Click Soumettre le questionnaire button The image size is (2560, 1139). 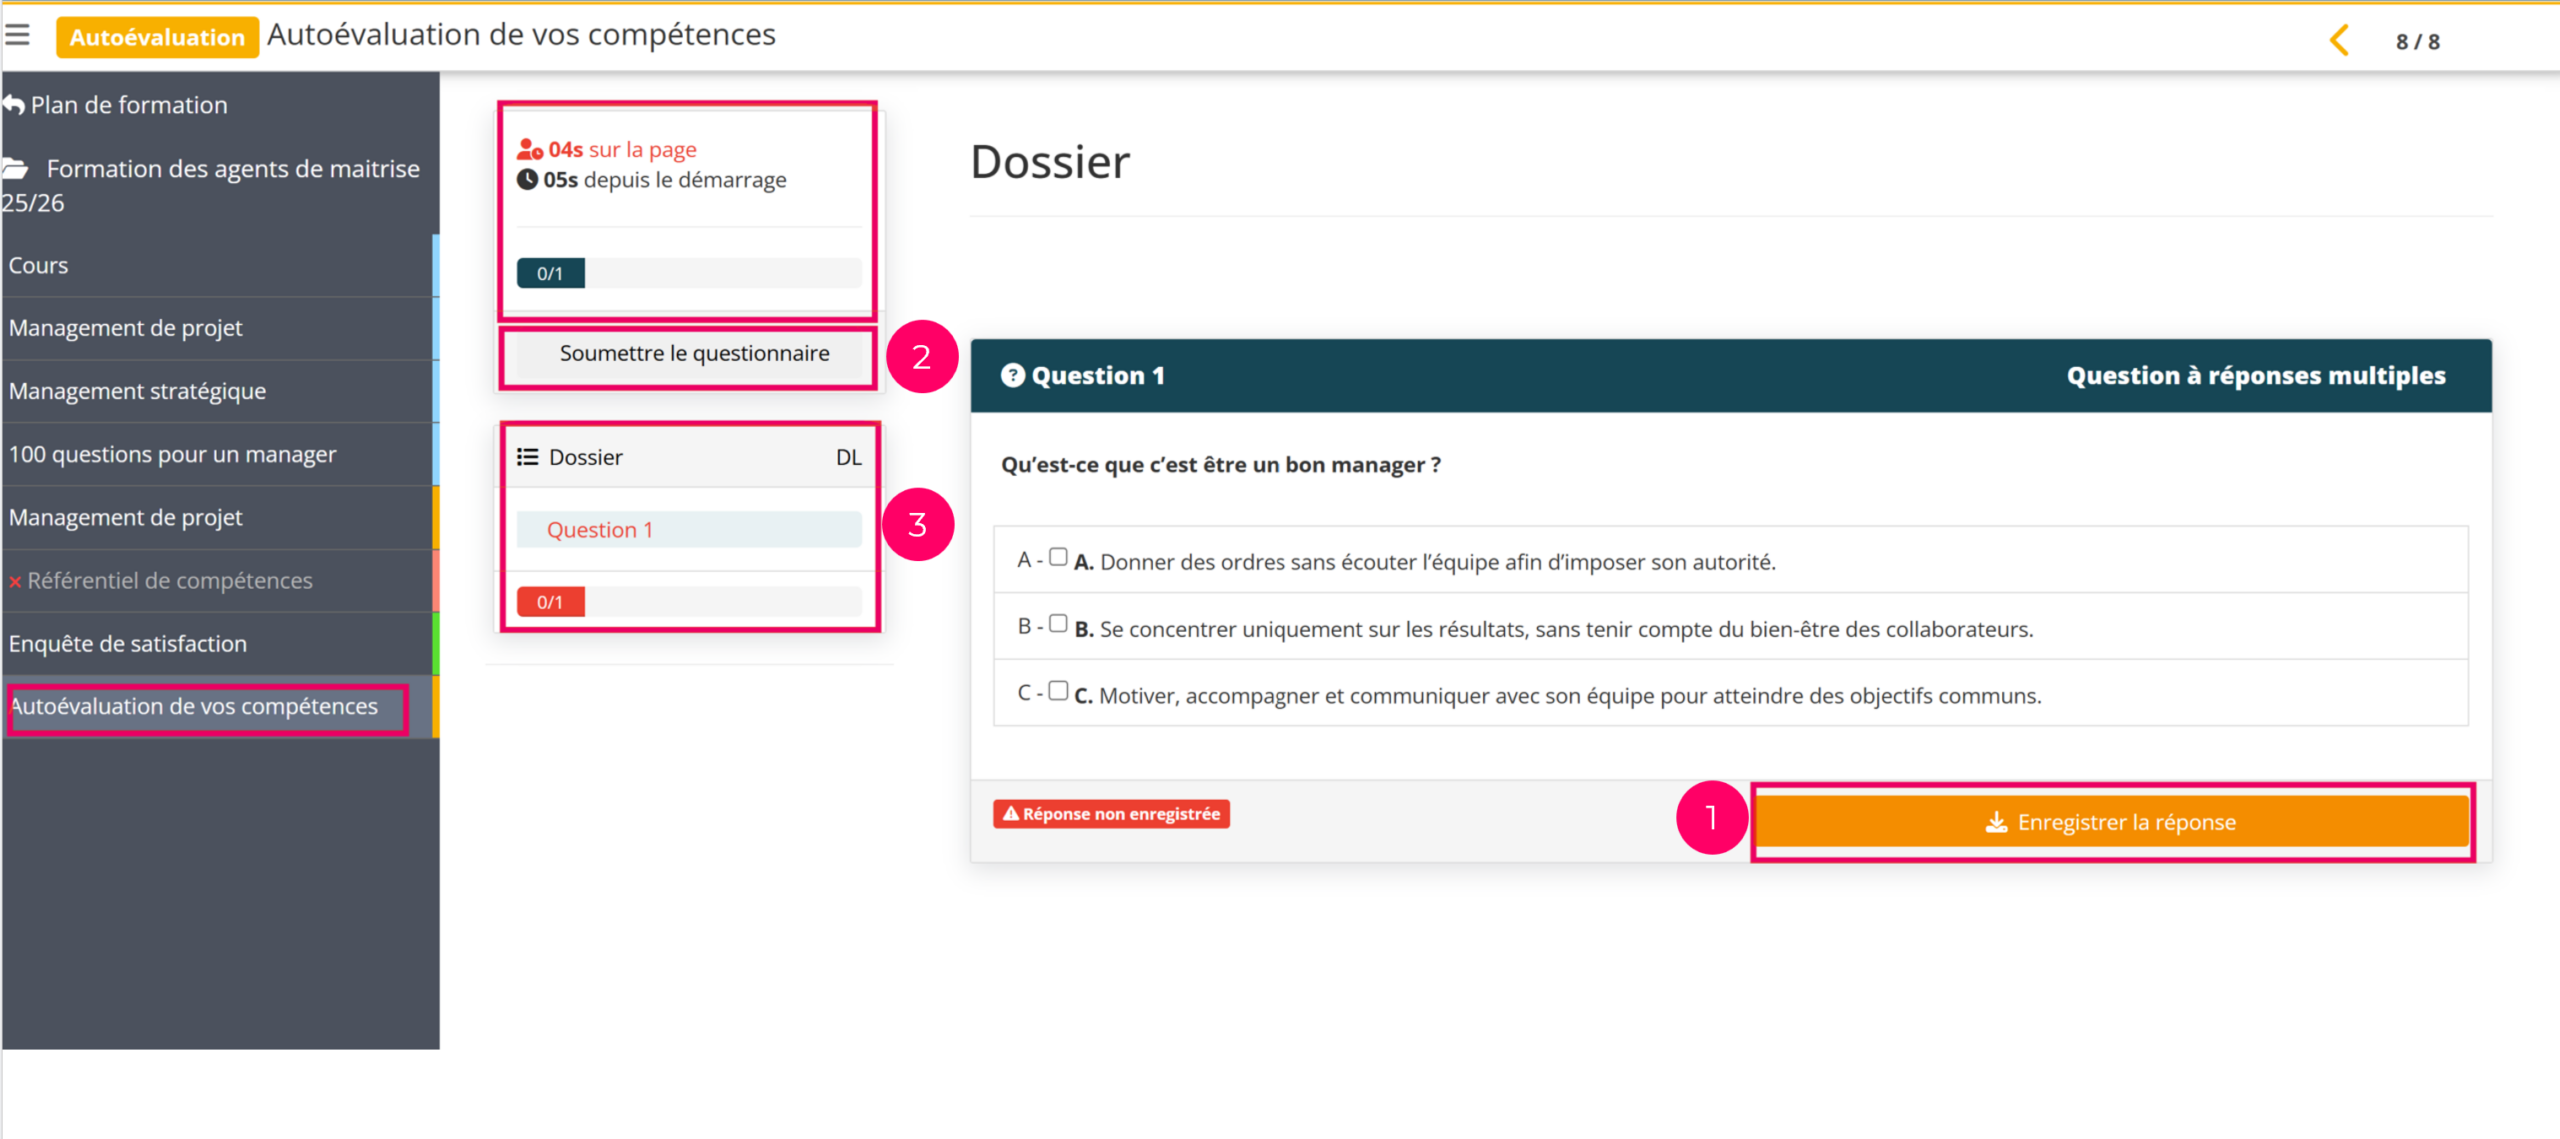pos(693,354)
